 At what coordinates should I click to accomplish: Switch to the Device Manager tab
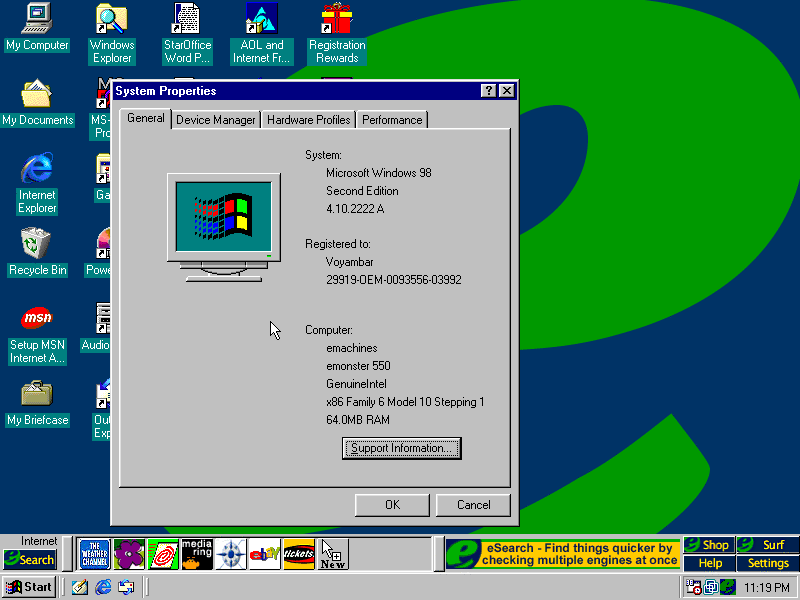pyautogui.click(x=215, y=120)
